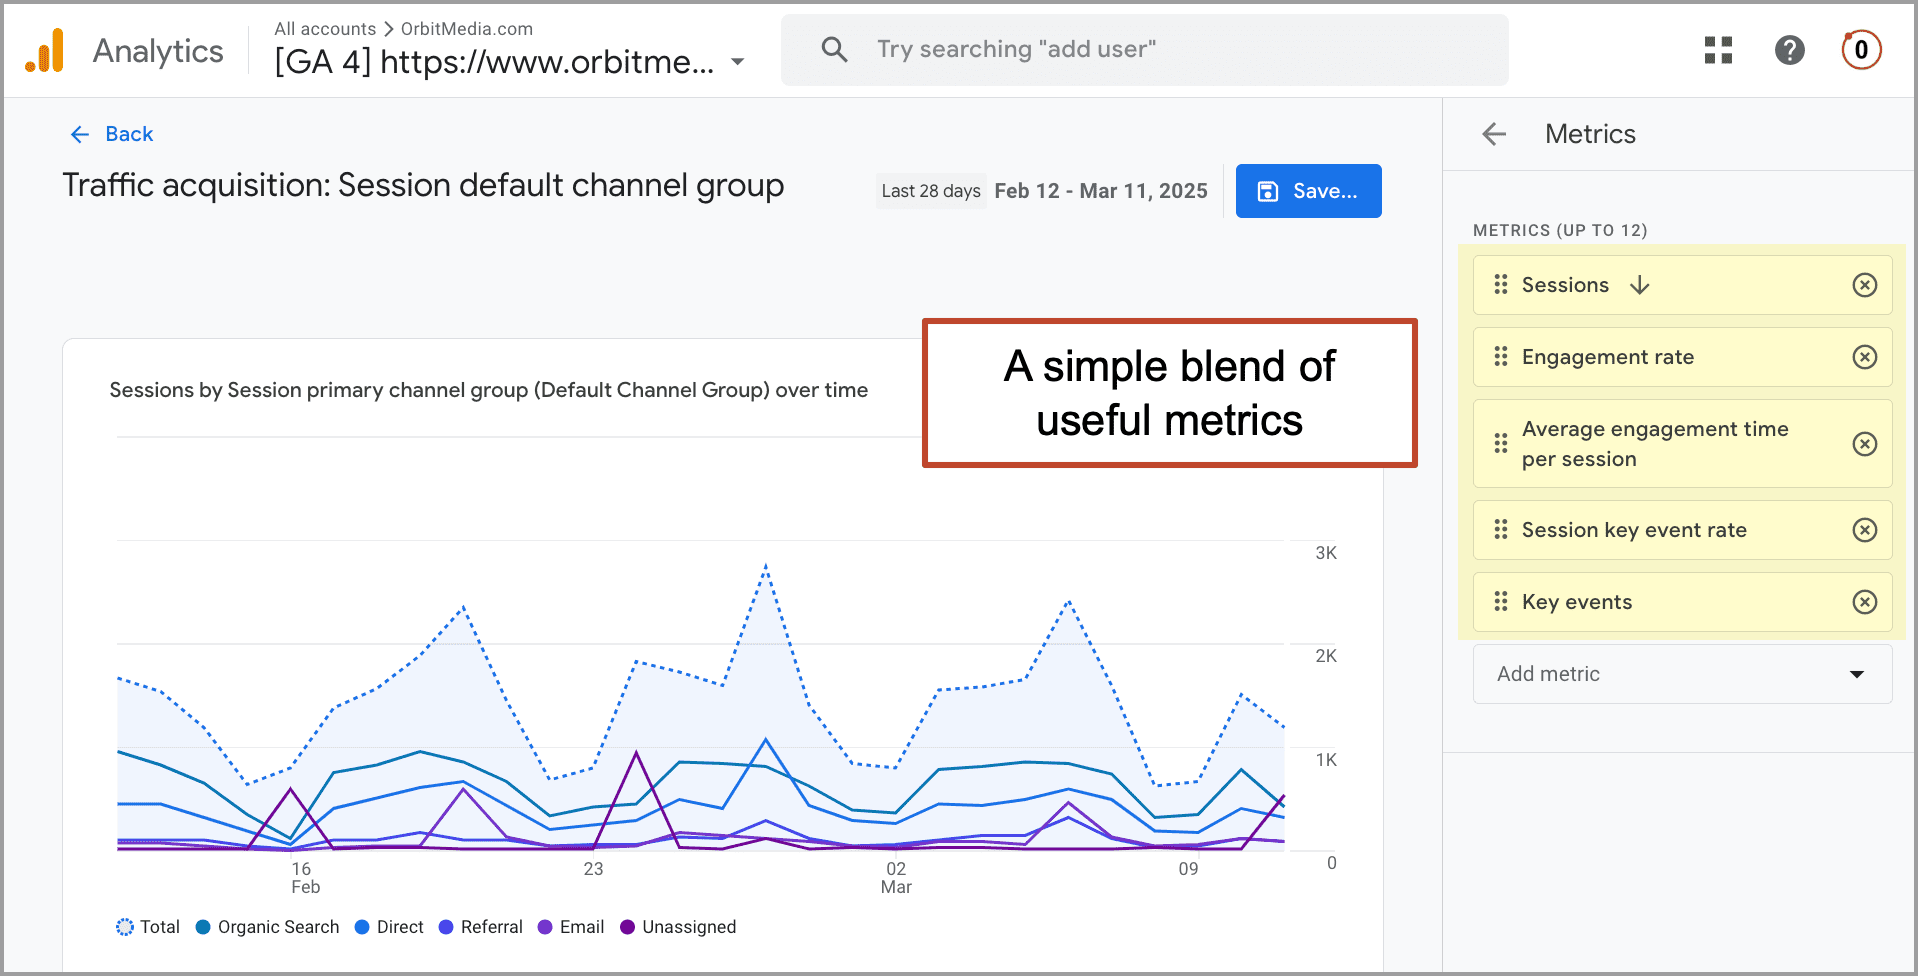Remove the Sessions metric
Screen dimensions: 1918x976
(x=1864, y=285)
